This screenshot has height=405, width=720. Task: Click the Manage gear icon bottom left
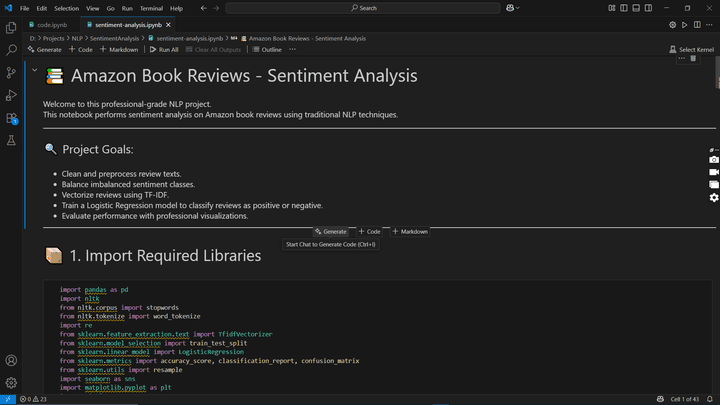tap(11, 382)
